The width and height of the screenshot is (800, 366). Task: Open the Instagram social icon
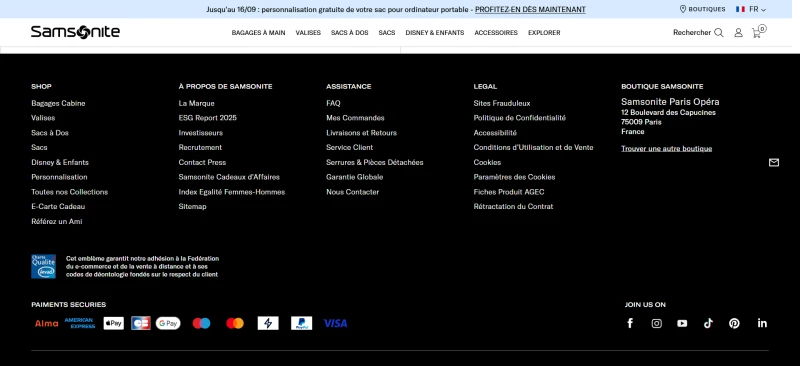[x=657, y=323]
